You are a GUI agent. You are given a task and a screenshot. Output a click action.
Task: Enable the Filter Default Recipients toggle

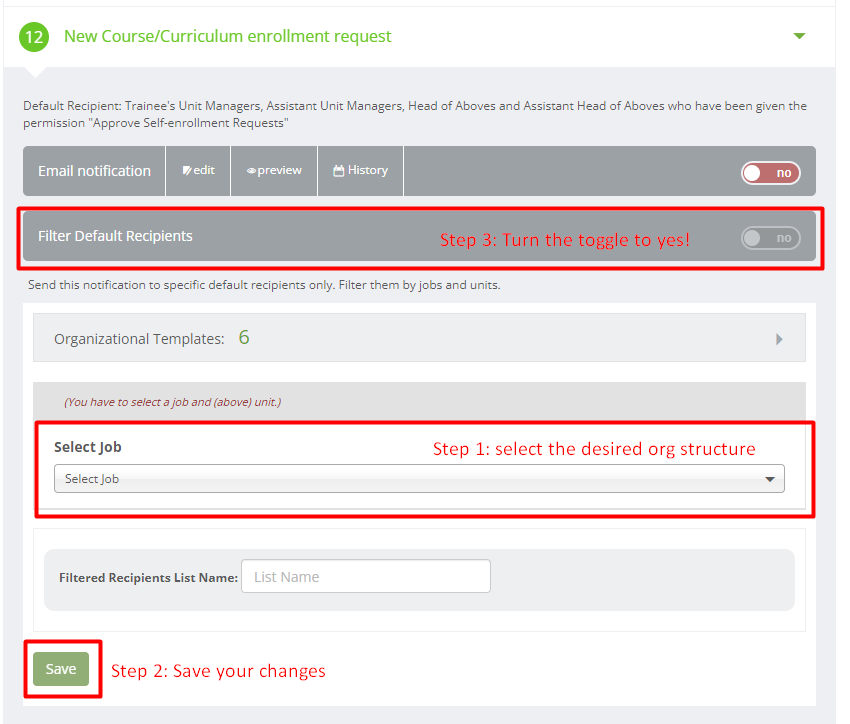(770, 238)
